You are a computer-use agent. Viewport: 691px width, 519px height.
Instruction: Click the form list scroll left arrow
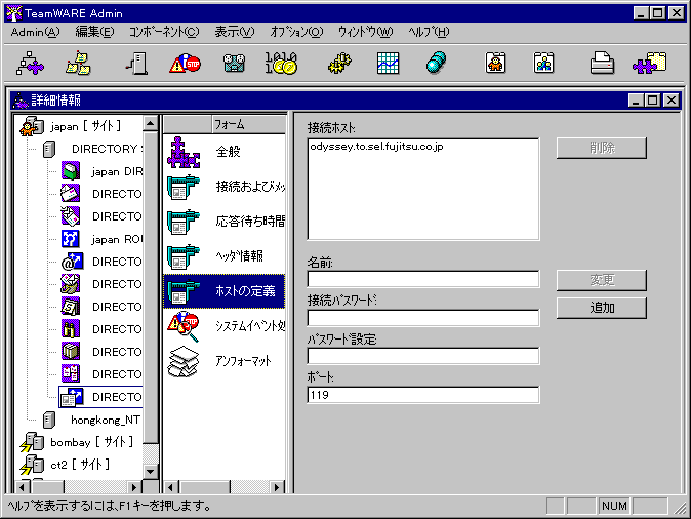coord(171,487)
